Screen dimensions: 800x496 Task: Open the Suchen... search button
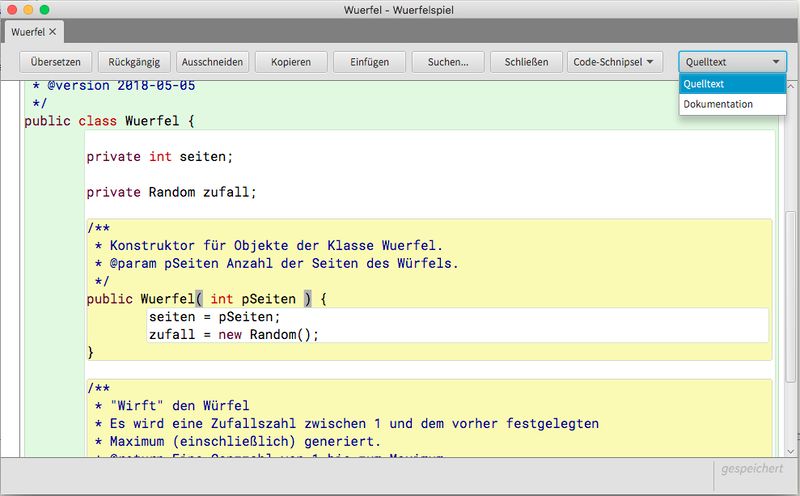tap(447, 62)
